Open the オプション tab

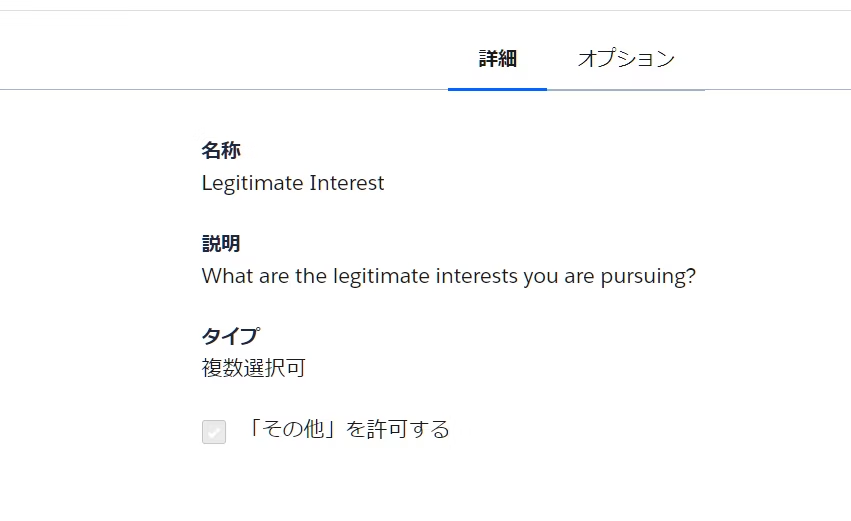[626, 59]
